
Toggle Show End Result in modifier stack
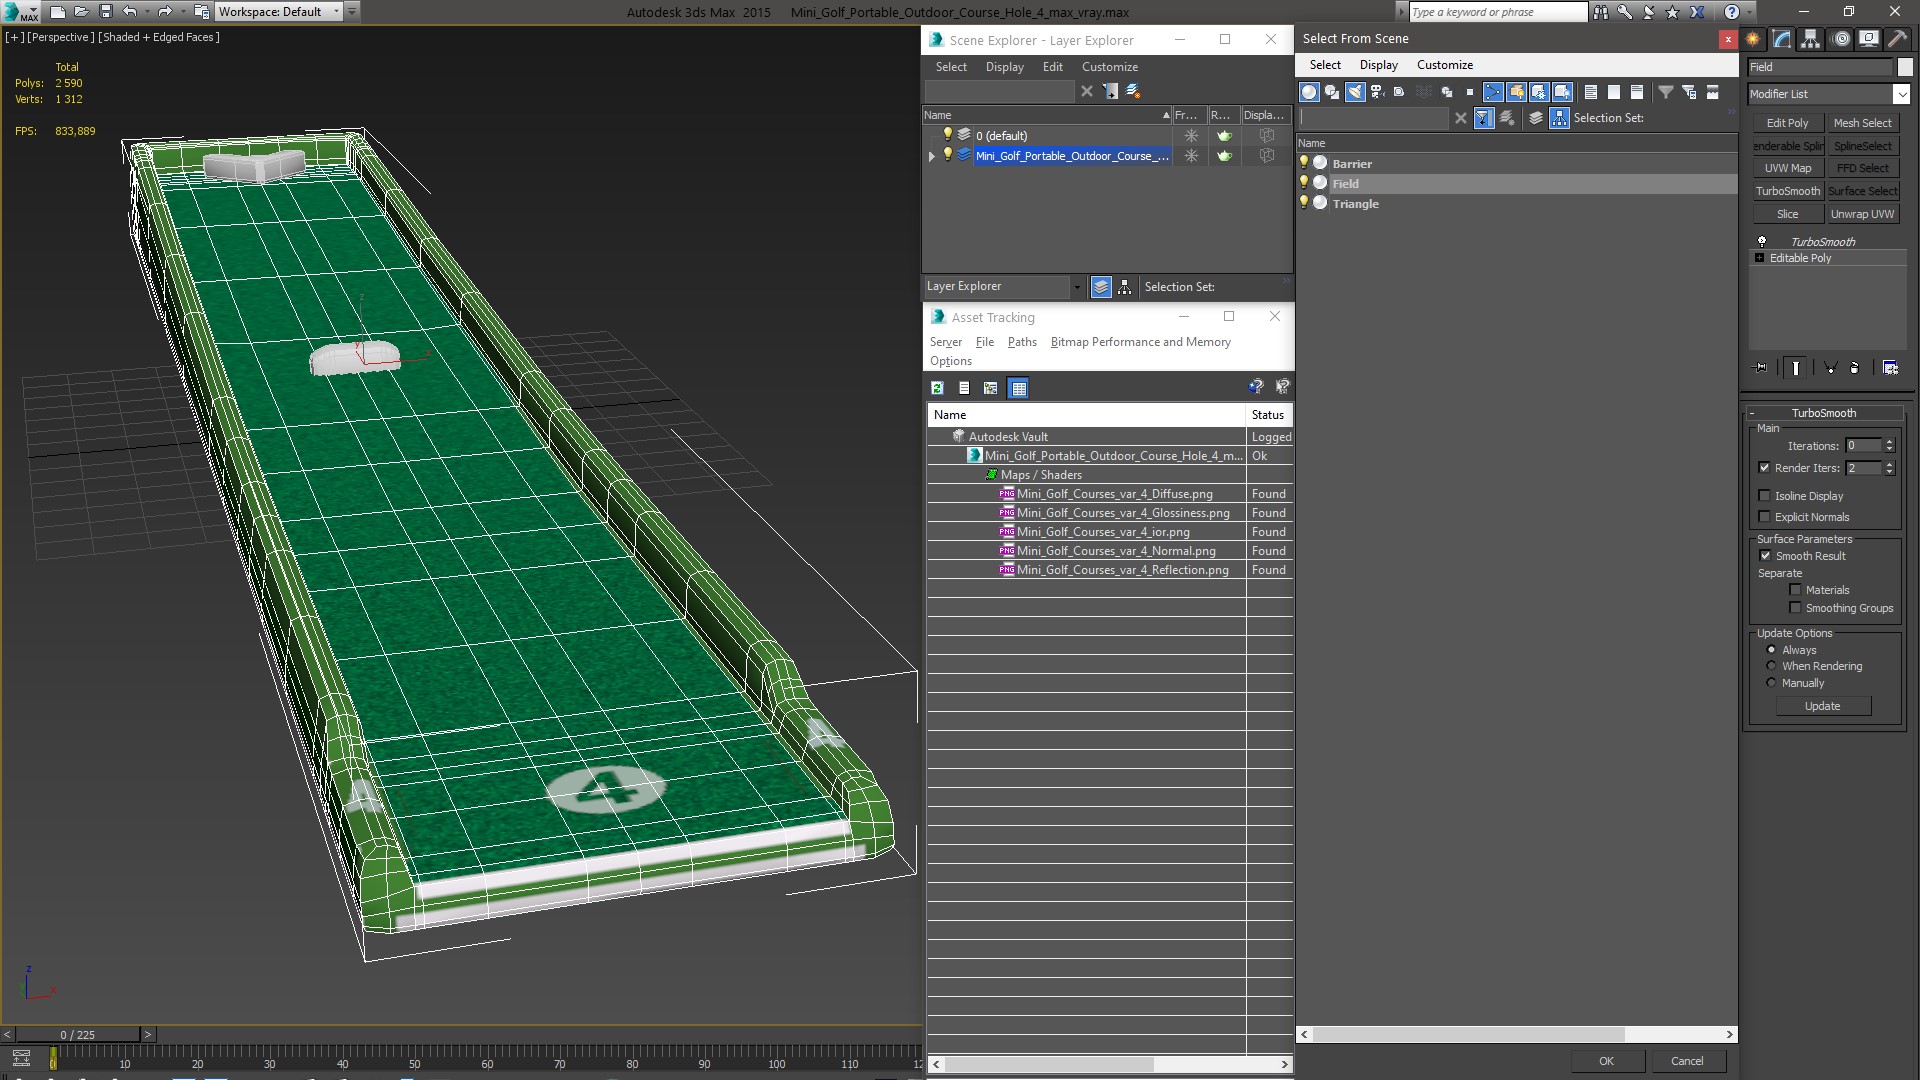1796,368
